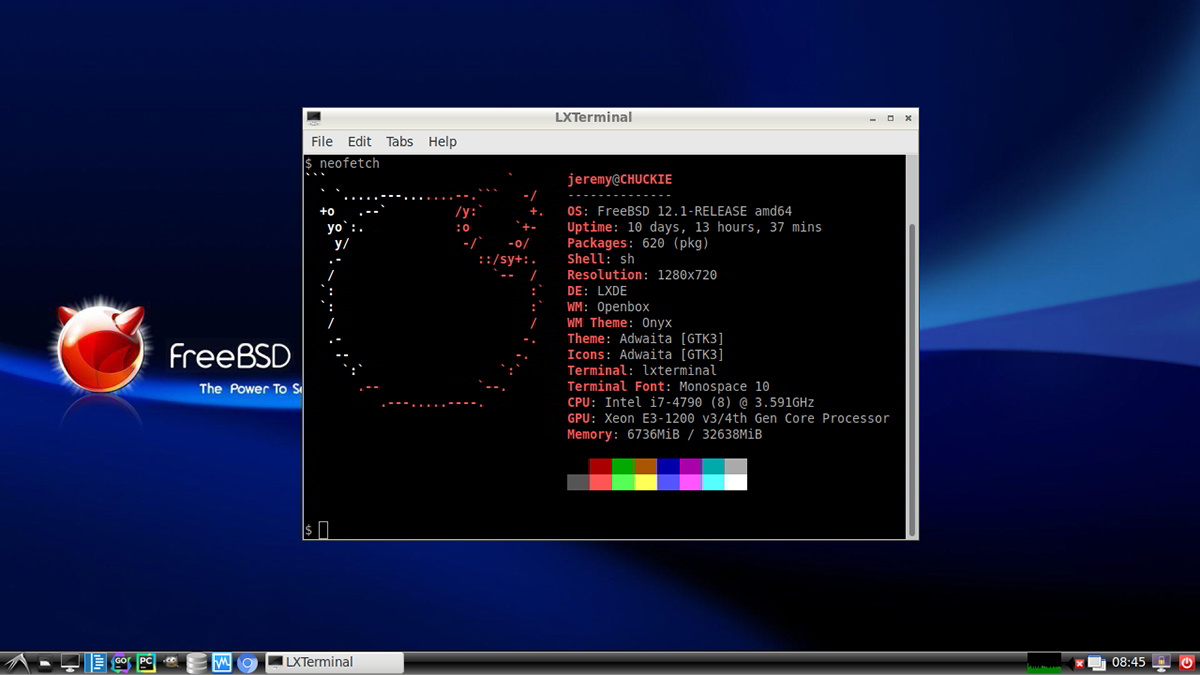Launch the Chromium browser from the panel
Screen dimensions: 1200x675
click(x=247, y=663)
